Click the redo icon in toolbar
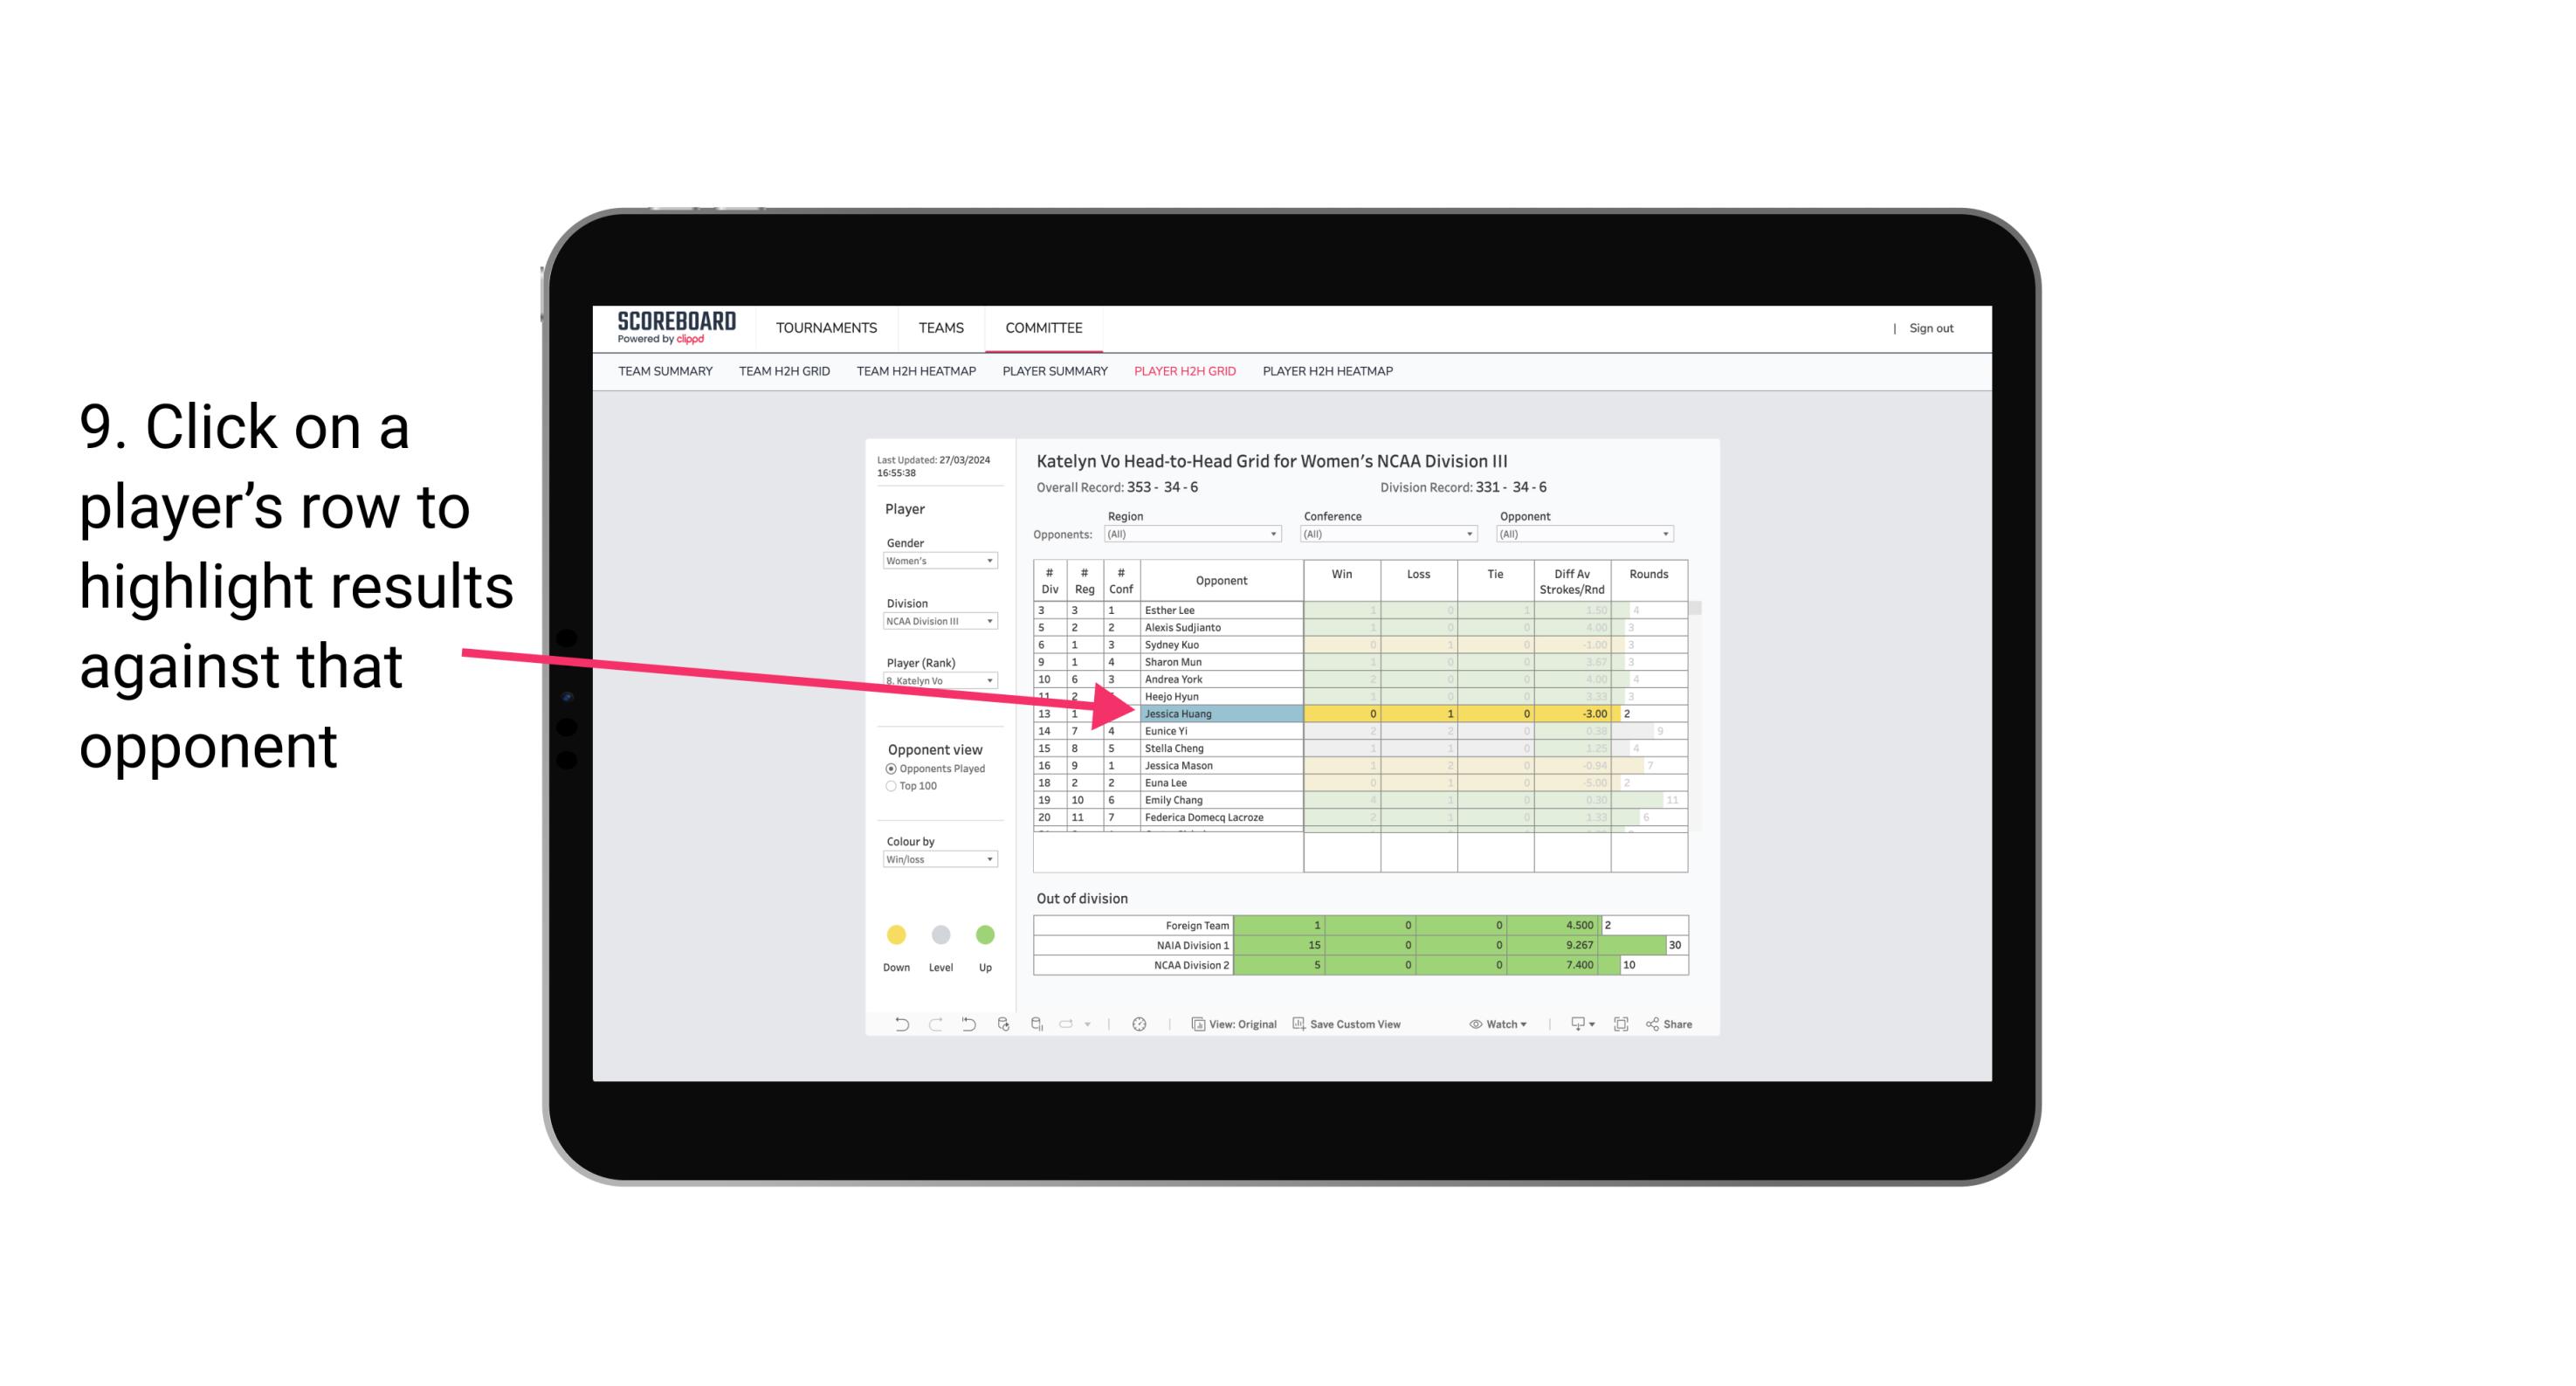 [x=932, y=1026]
